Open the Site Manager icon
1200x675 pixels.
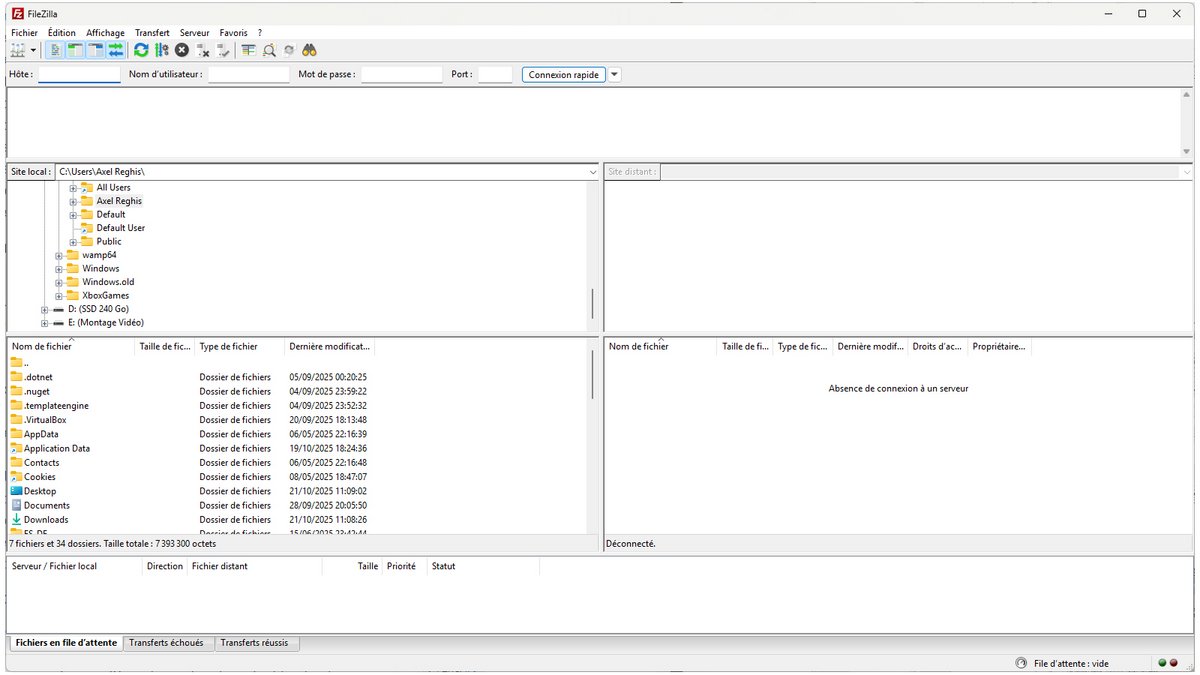pos(17,50)
